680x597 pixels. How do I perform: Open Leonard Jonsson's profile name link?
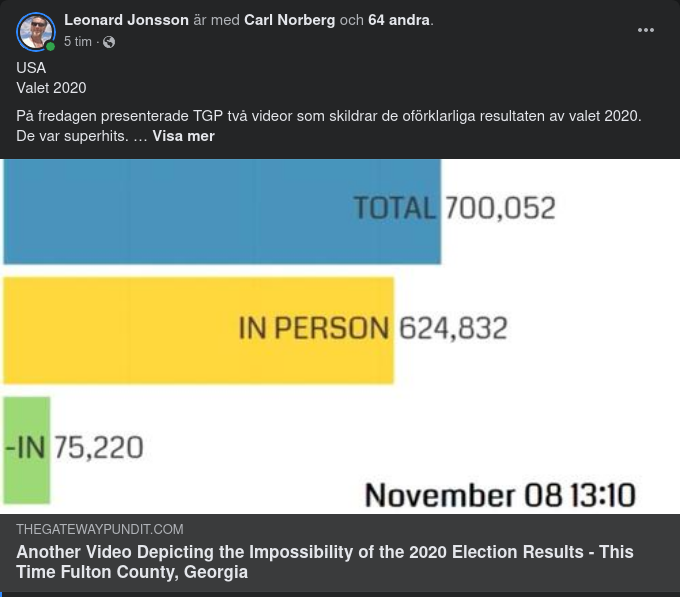(x=126, y=20)
